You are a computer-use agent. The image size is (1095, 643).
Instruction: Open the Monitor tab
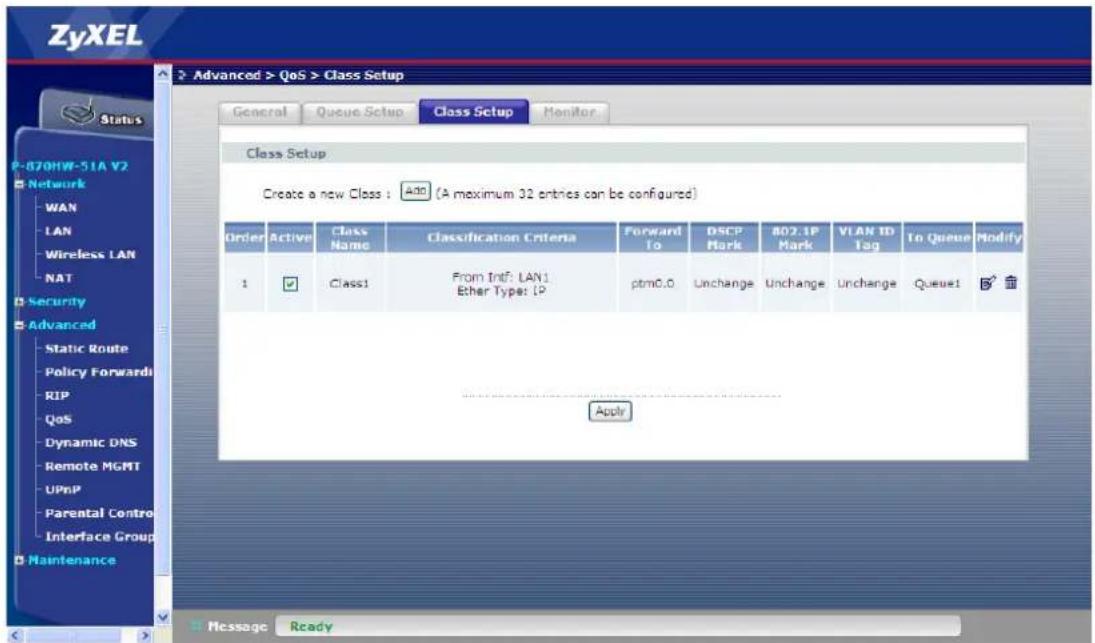coord(569,112)
